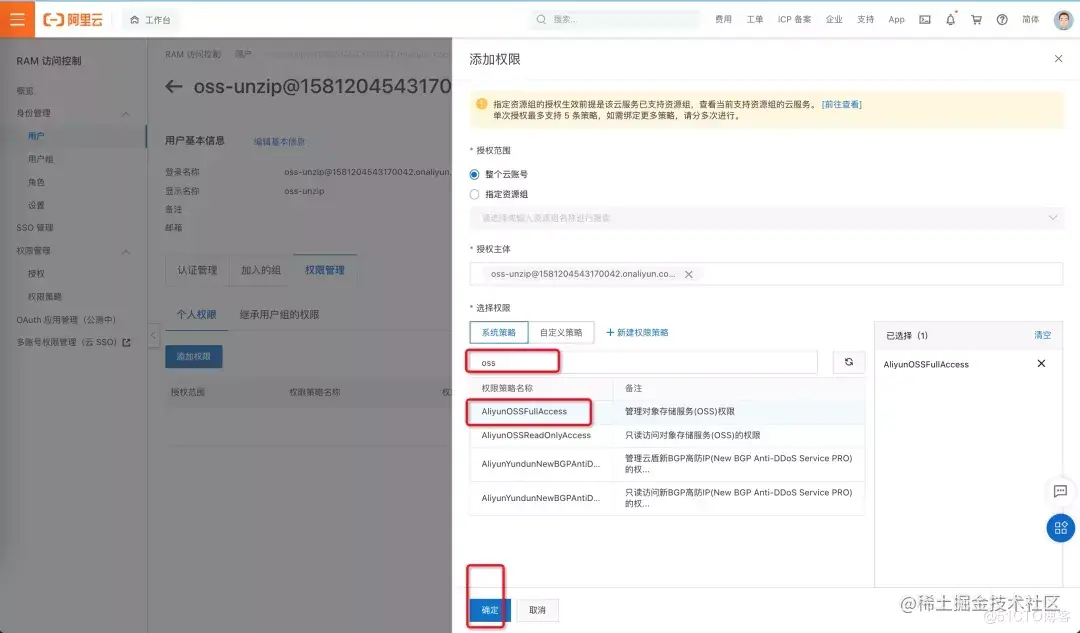Clear selected policies with 清空
The height and width of the screenshot is (633, 1080).
1042,335
